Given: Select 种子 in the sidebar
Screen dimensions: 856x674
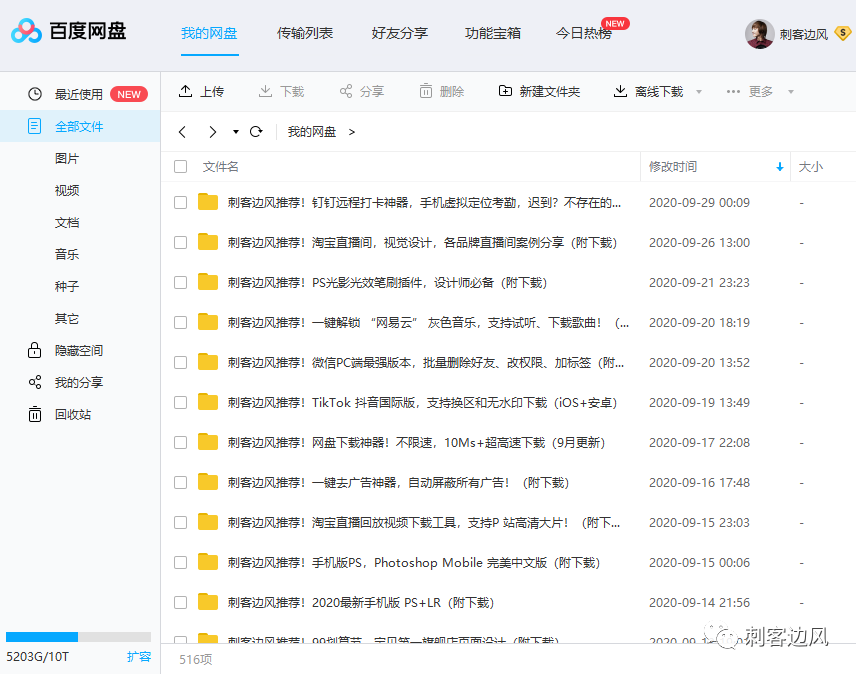Looking at the screenshot, I should tap(67, 287).
